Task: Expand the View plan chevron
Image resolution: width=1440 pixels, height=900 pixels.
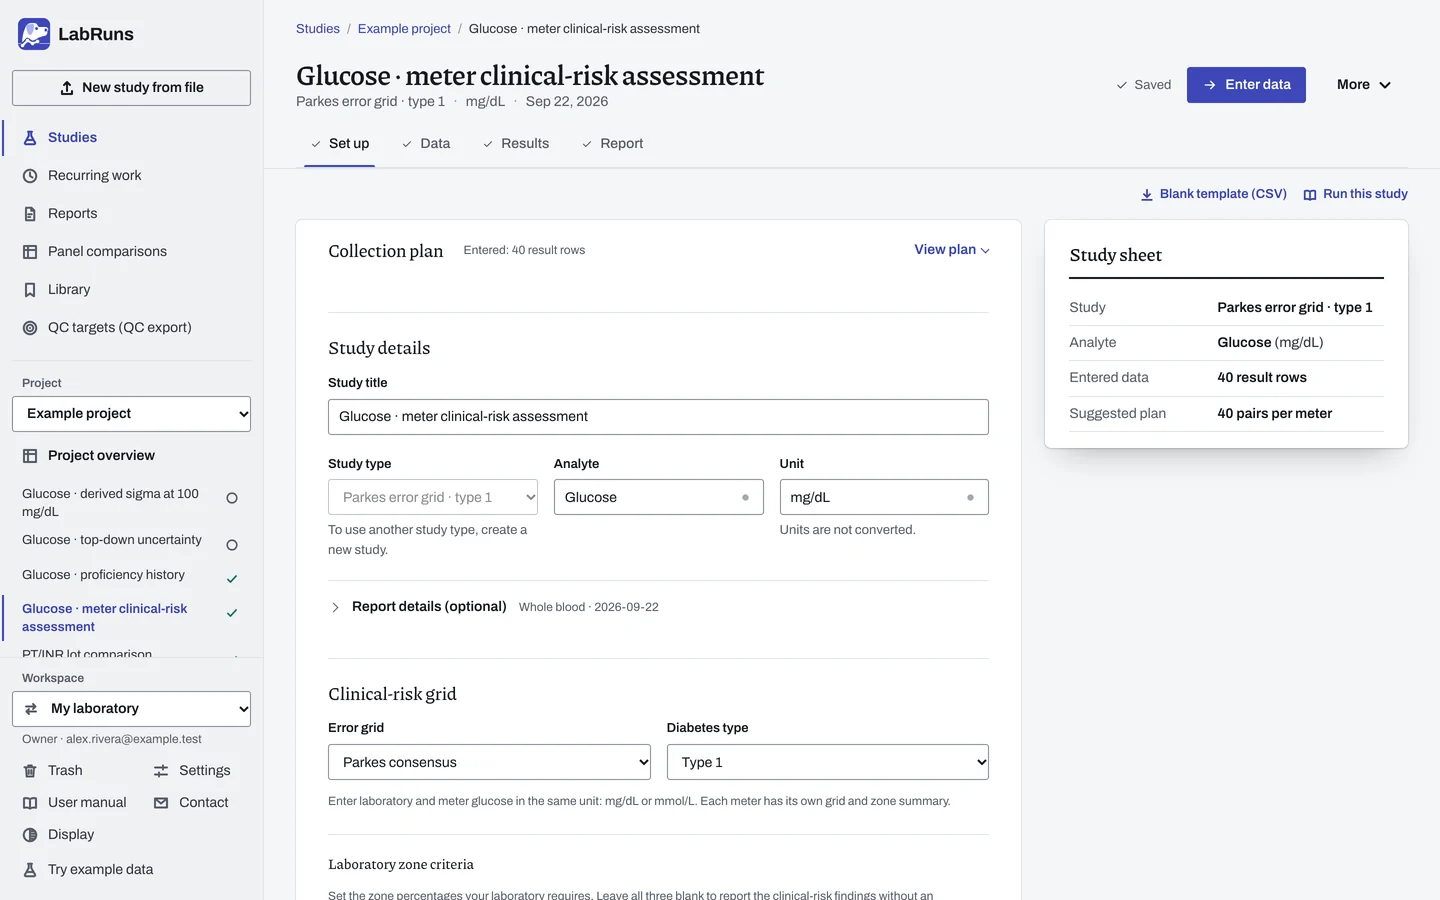Action: pos(985,251)
